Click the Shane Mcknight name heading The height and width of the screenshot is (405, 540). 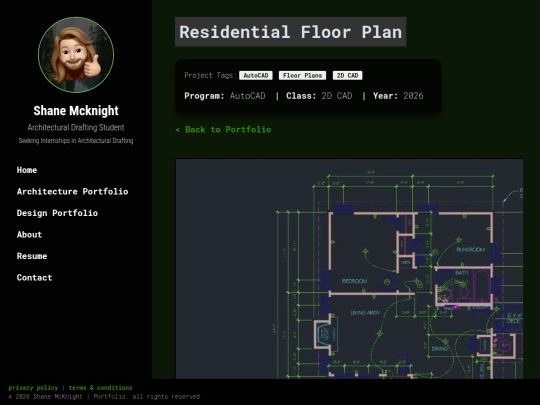[x=76, y=111]
